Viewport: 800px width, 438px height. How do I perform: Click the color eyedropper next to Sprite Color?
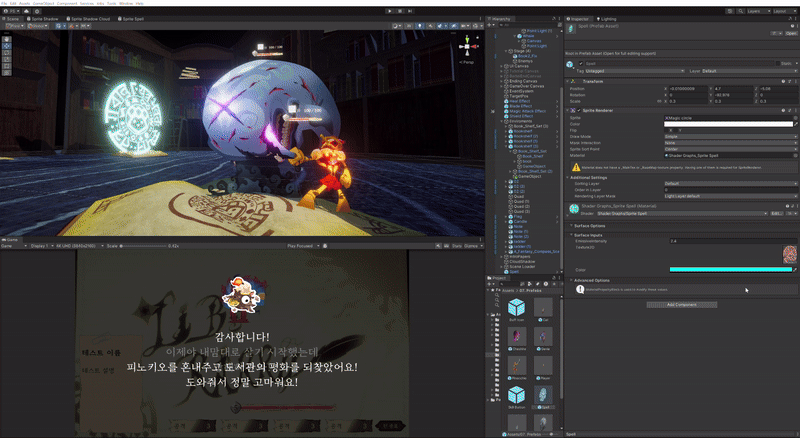(x=795, y=124)
